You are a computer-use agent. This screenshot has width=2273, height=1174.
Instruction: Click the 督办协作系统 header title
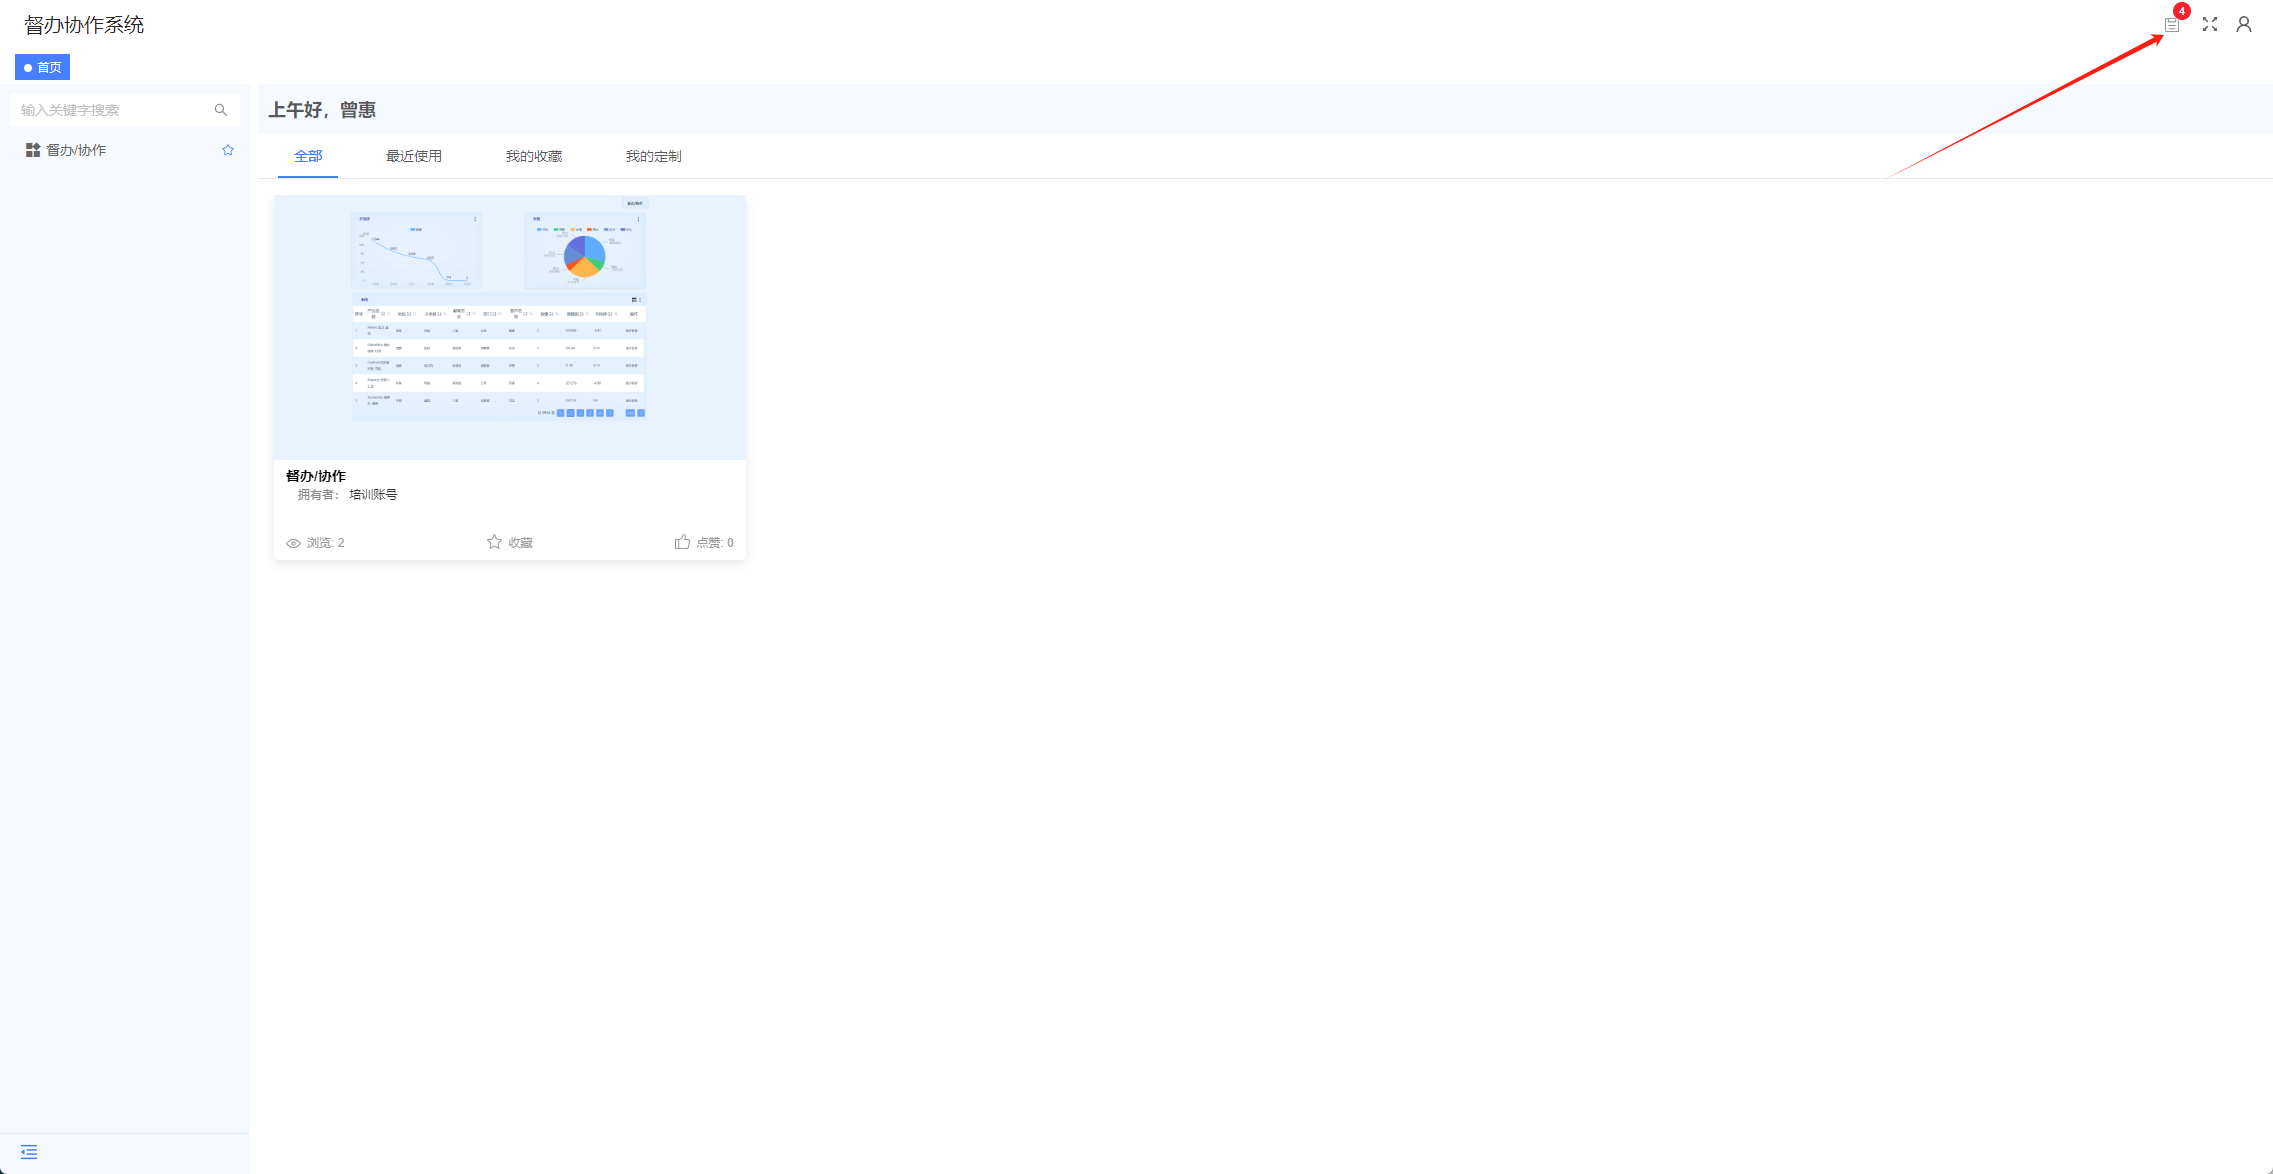point(84,25)
